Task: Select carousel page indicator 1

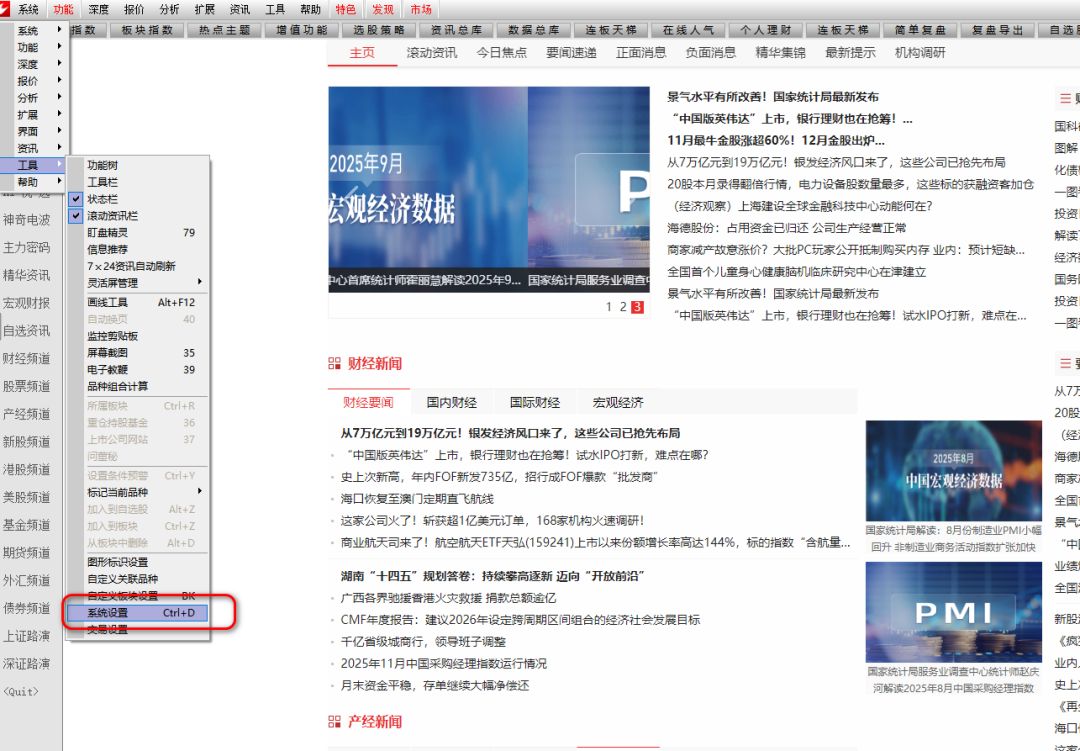Action: pos(609,307)
